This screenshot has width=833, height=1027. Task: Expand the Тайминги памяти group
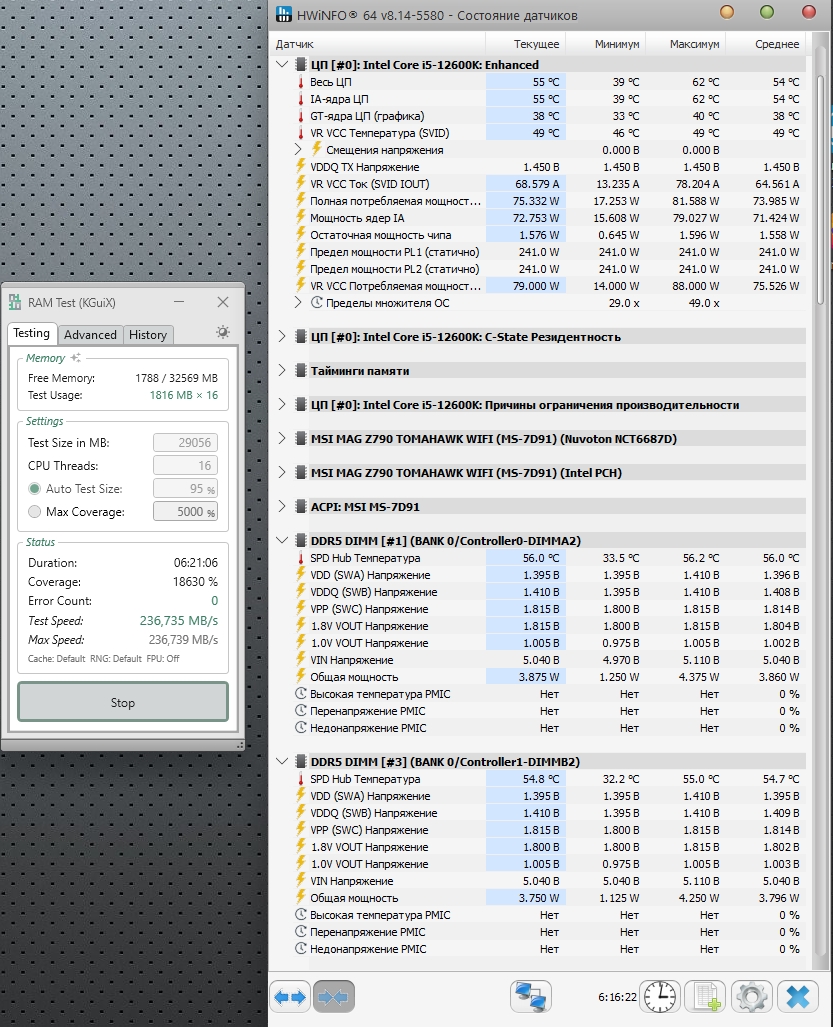pos(282,371)
